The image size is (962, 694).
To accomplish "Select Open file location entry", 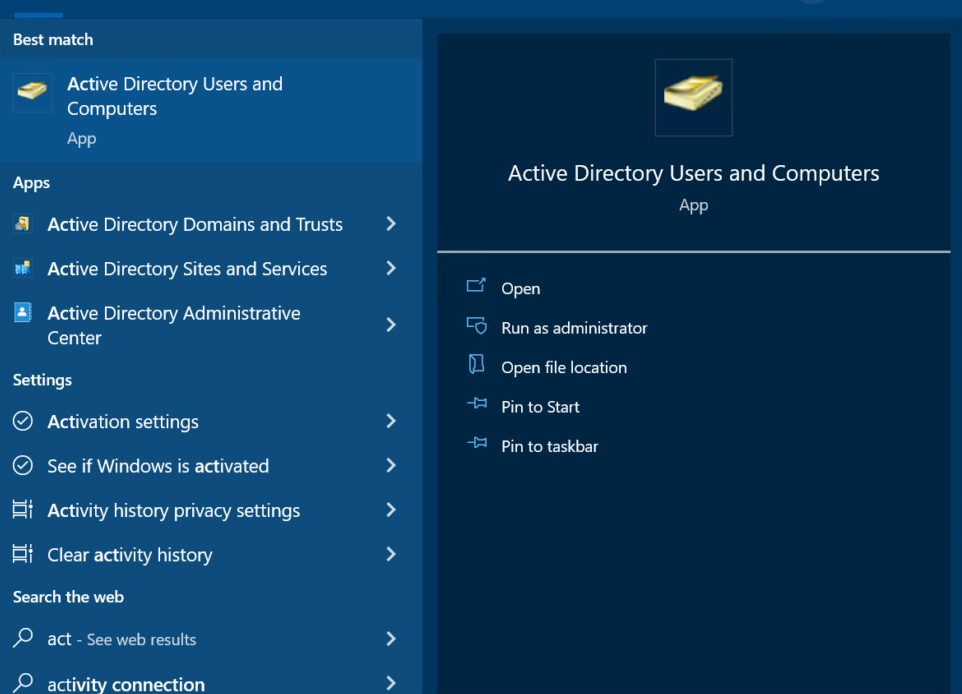I will (x=564, y=368).
